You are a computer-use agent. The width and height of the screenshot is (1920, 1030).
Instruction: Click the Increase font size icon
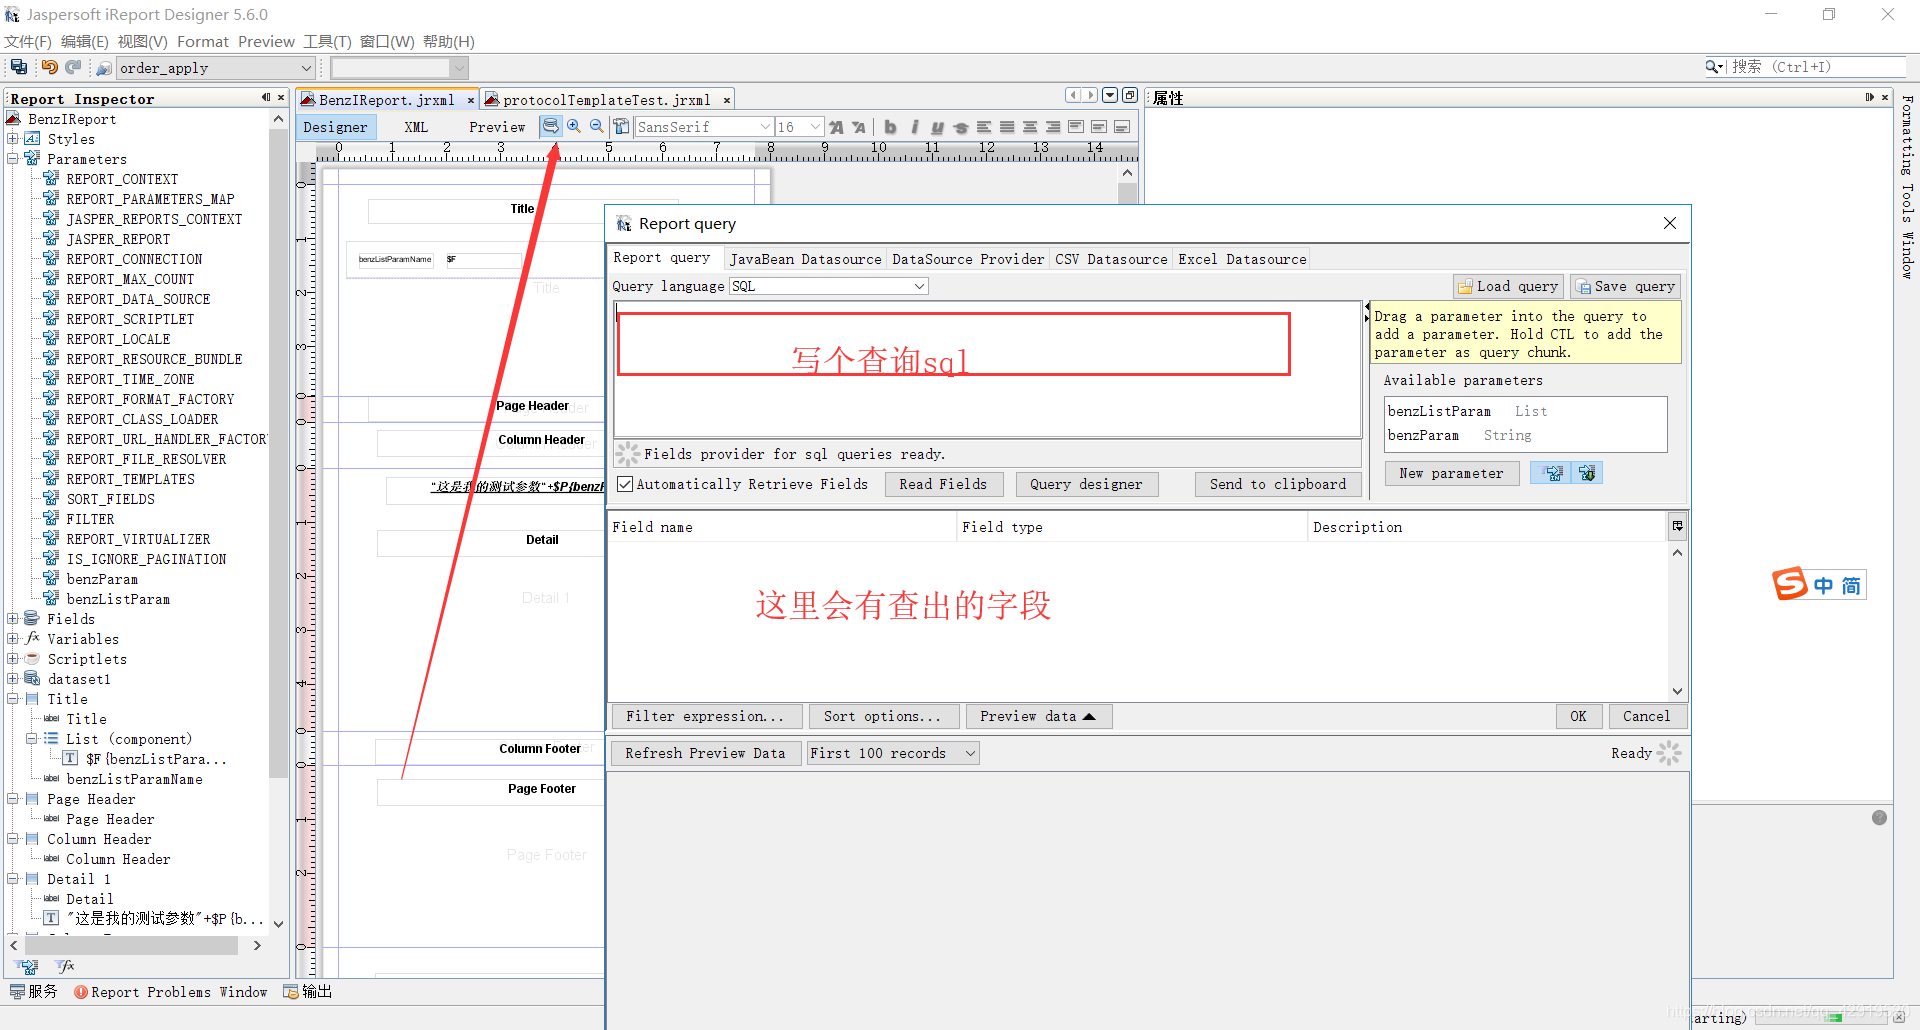(x=836, y=127)
